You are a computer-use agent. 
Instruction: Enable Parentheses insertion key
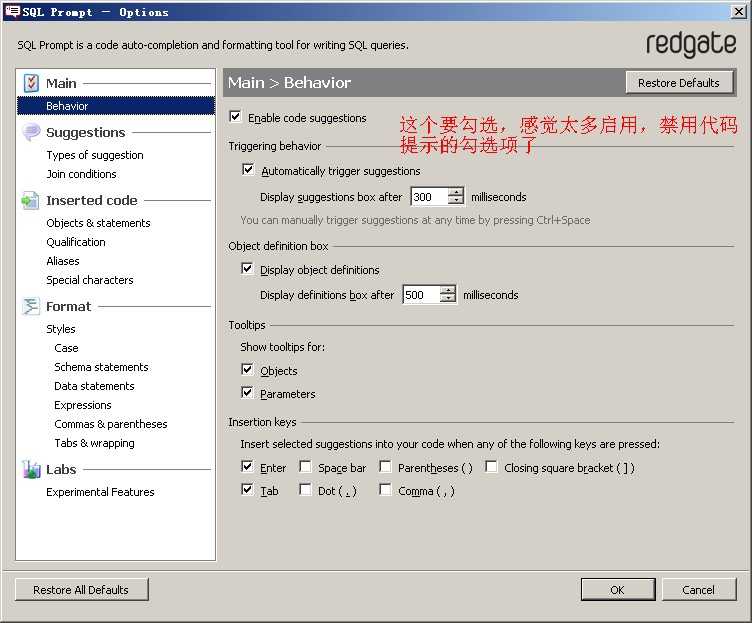coord(385,466)
